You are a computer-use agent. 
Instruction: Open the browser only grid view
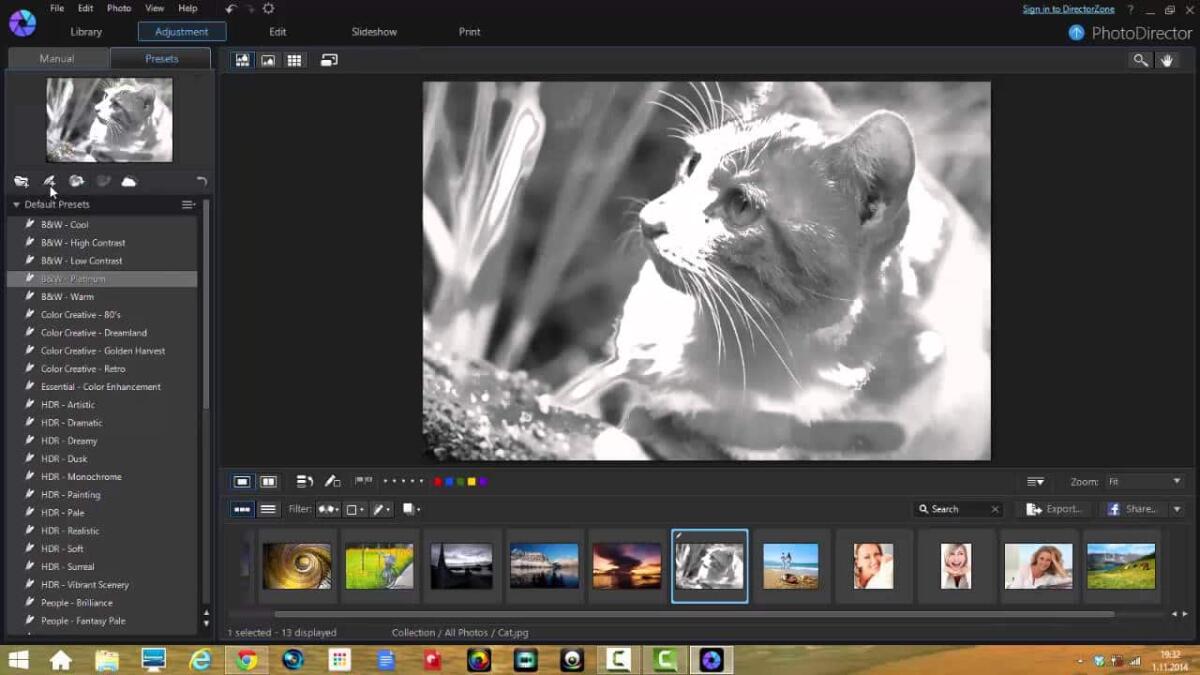coord(293,60)
